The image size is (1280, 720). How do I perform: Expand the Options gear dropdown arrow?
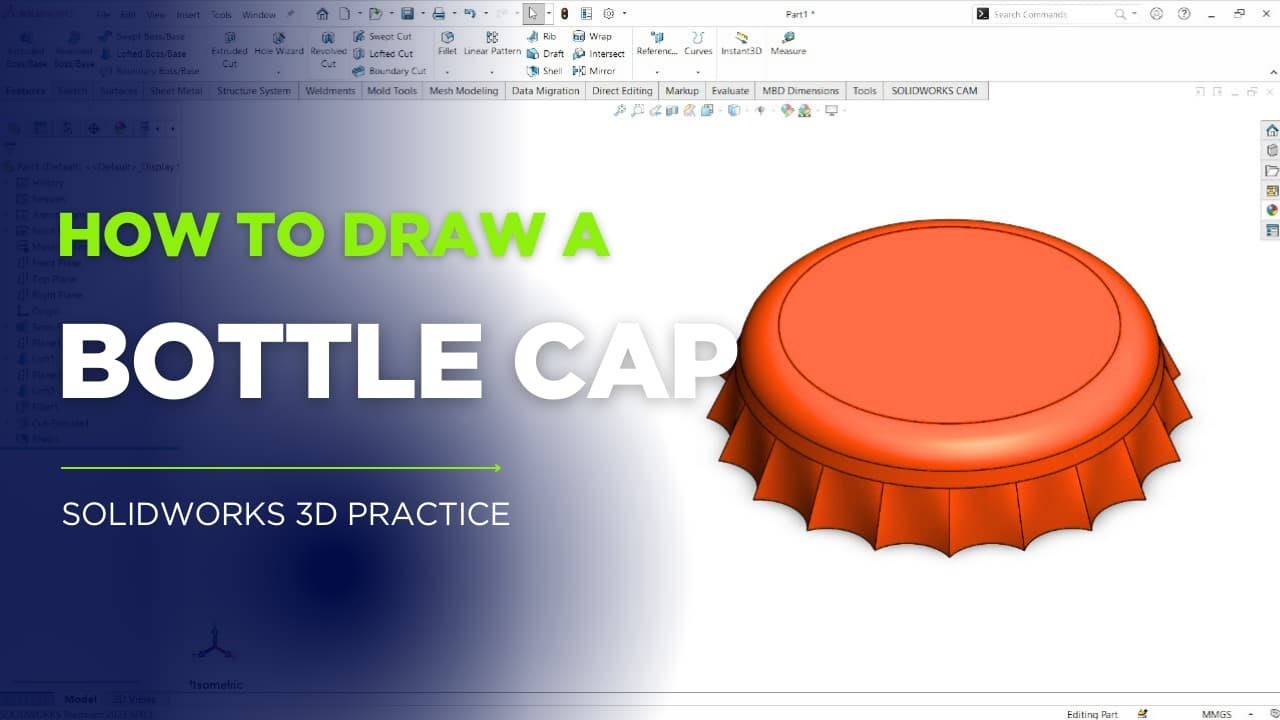[624, 14]
